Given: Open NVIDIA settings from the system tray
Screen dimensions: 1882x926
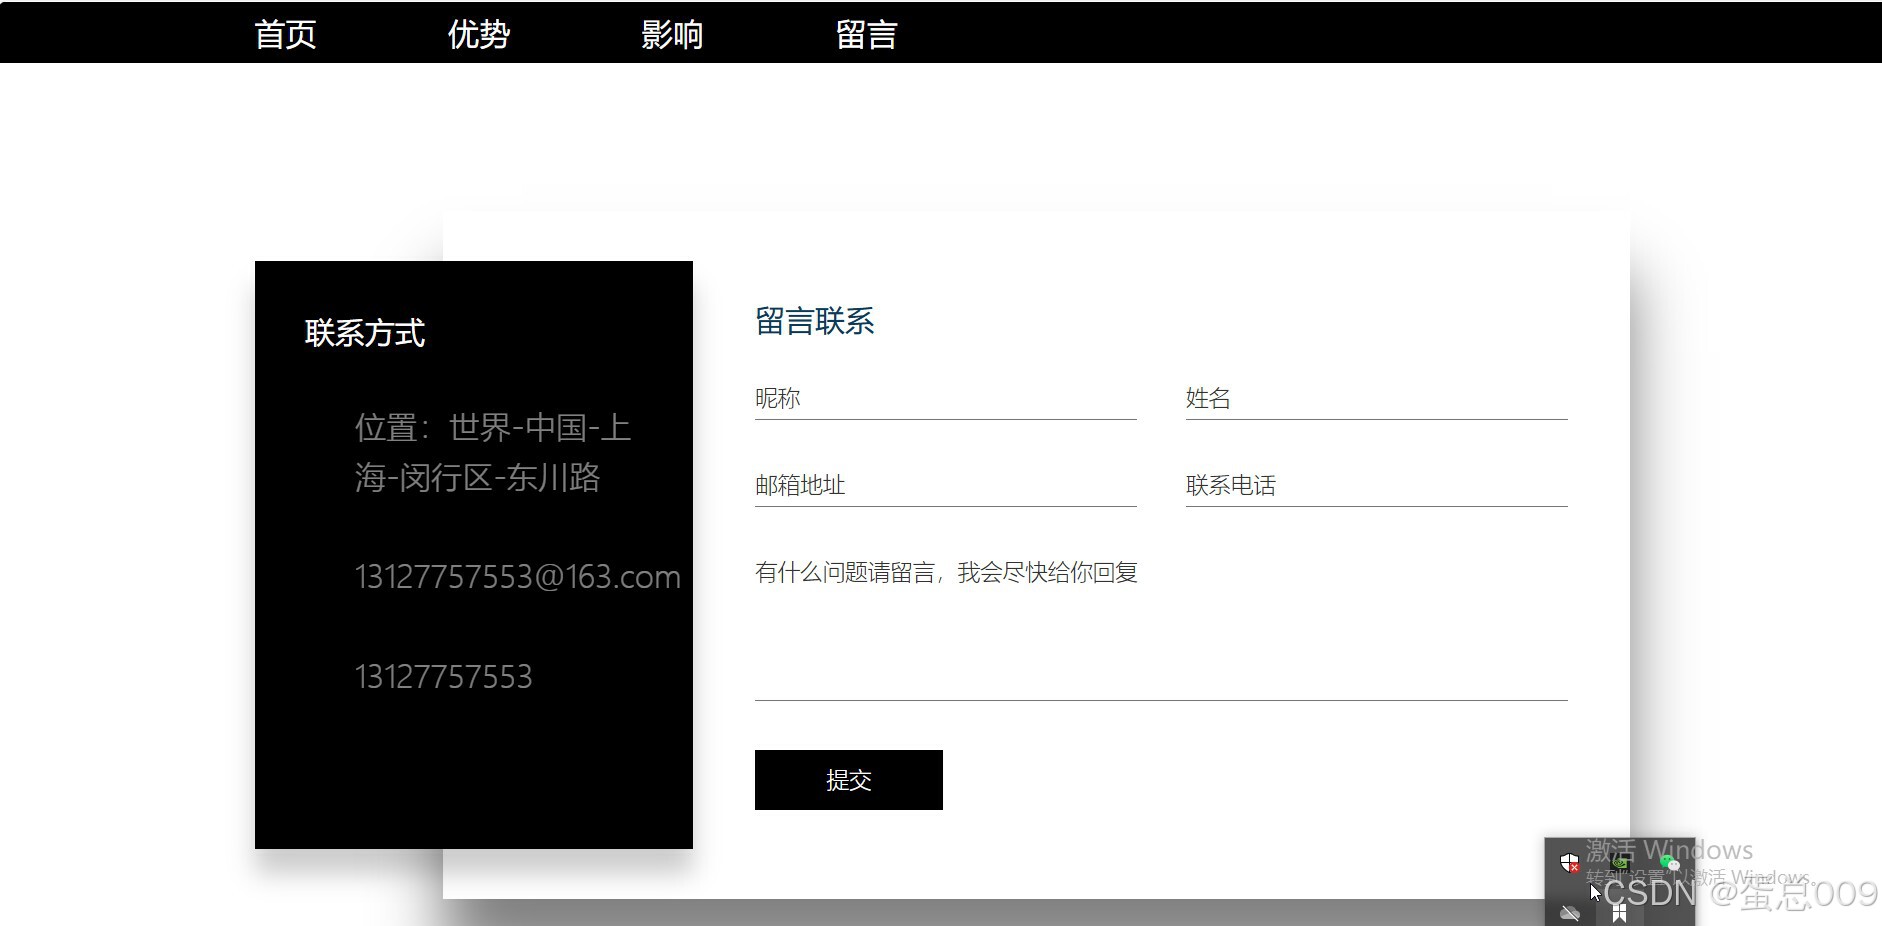Looking at the screenshot, I should click(x=1620, y=863).
